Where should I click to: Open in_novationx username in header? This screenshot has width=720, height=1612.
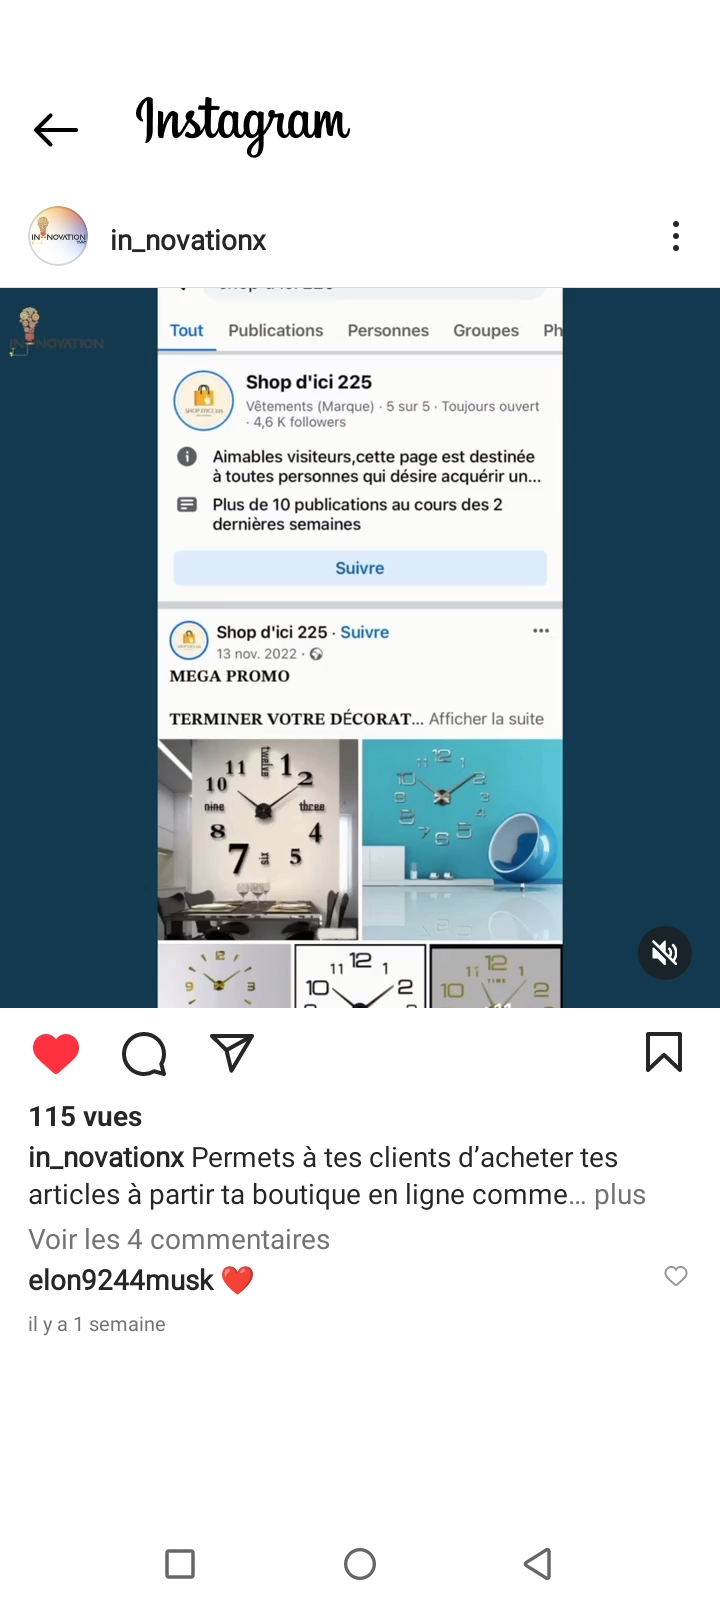pyautogui.click(x=188, y=241)
